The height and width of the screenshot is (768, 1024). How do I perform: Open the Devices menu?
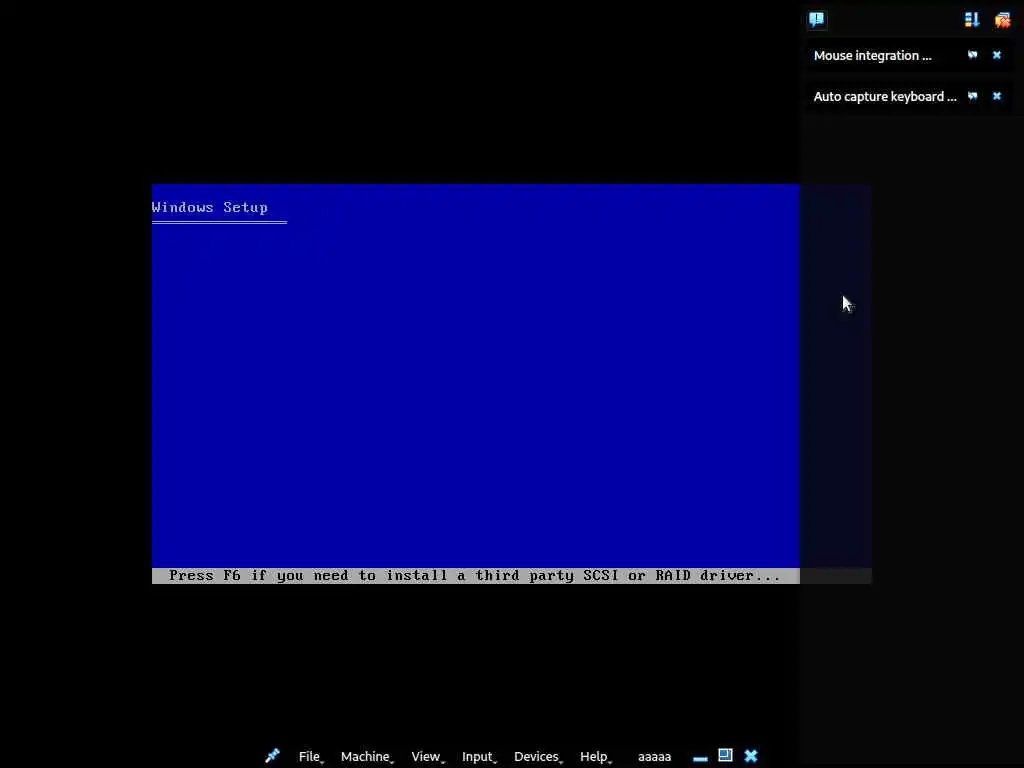tap(537, 756)
